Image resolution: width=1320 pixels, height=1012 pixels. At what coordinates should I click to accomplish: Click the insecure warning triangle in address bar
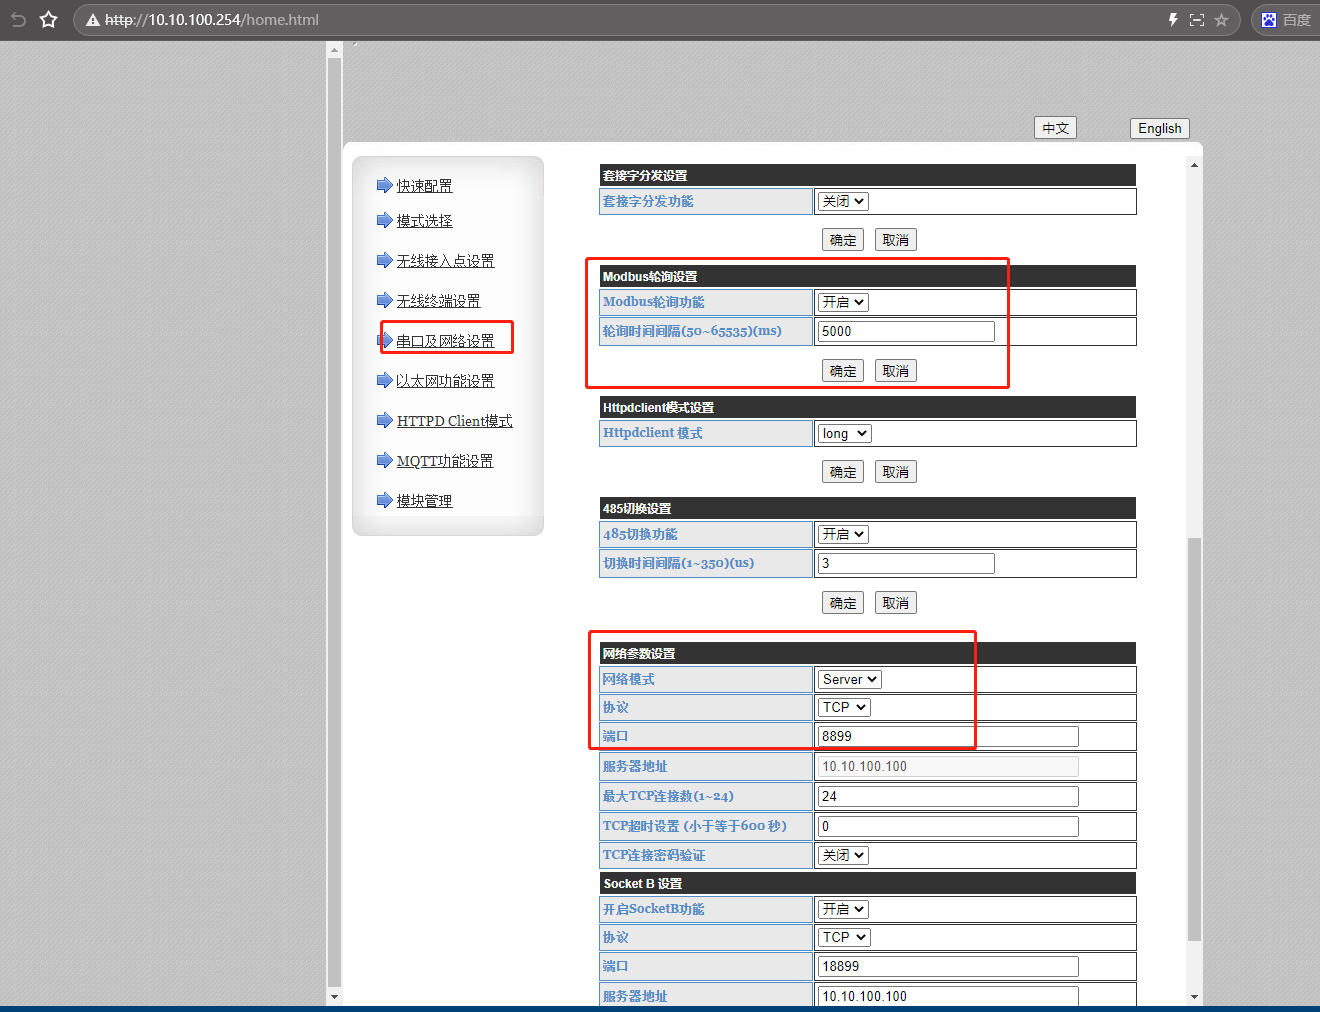pyautogui.click(x=92, y=20)
